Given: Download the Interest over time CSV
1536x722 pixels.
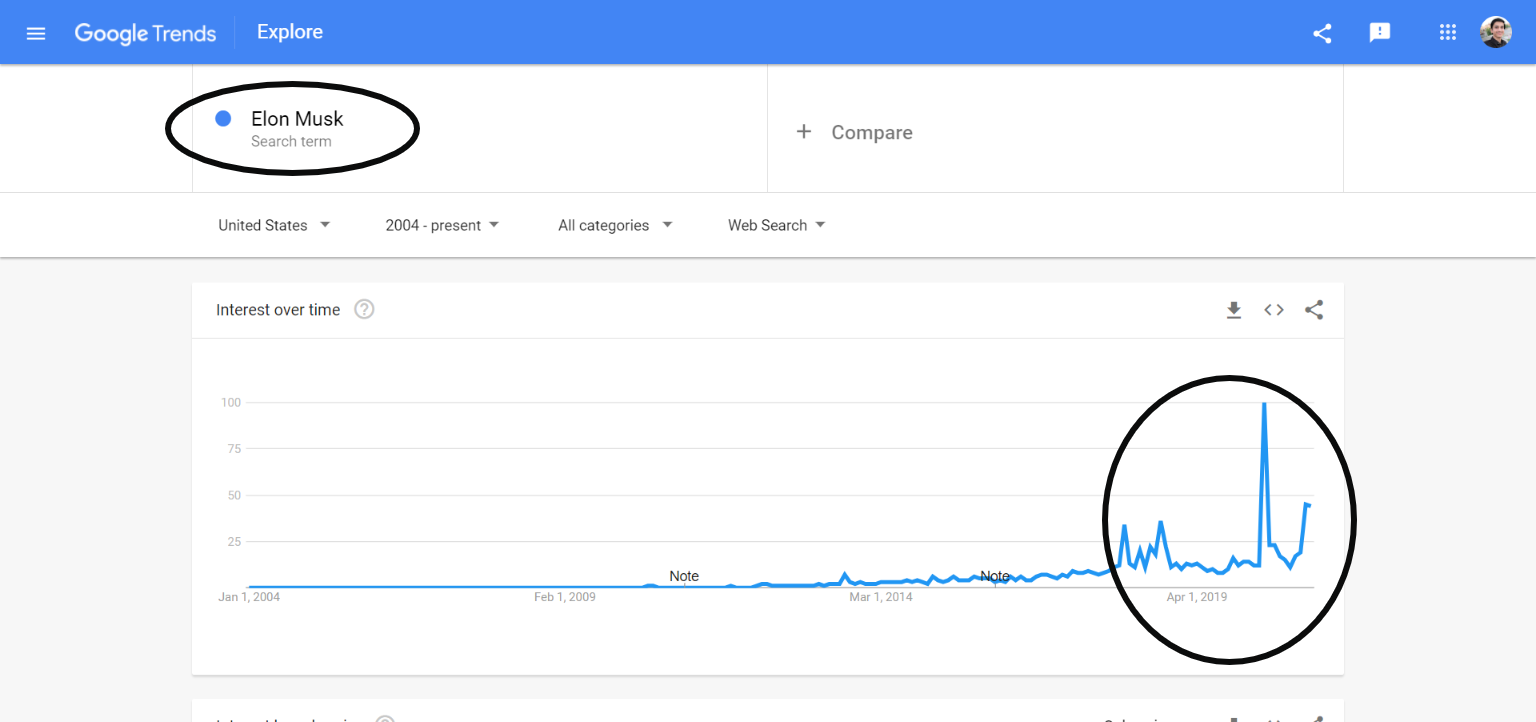Looking at the screenshot, I should click(x=1234, y=310).
